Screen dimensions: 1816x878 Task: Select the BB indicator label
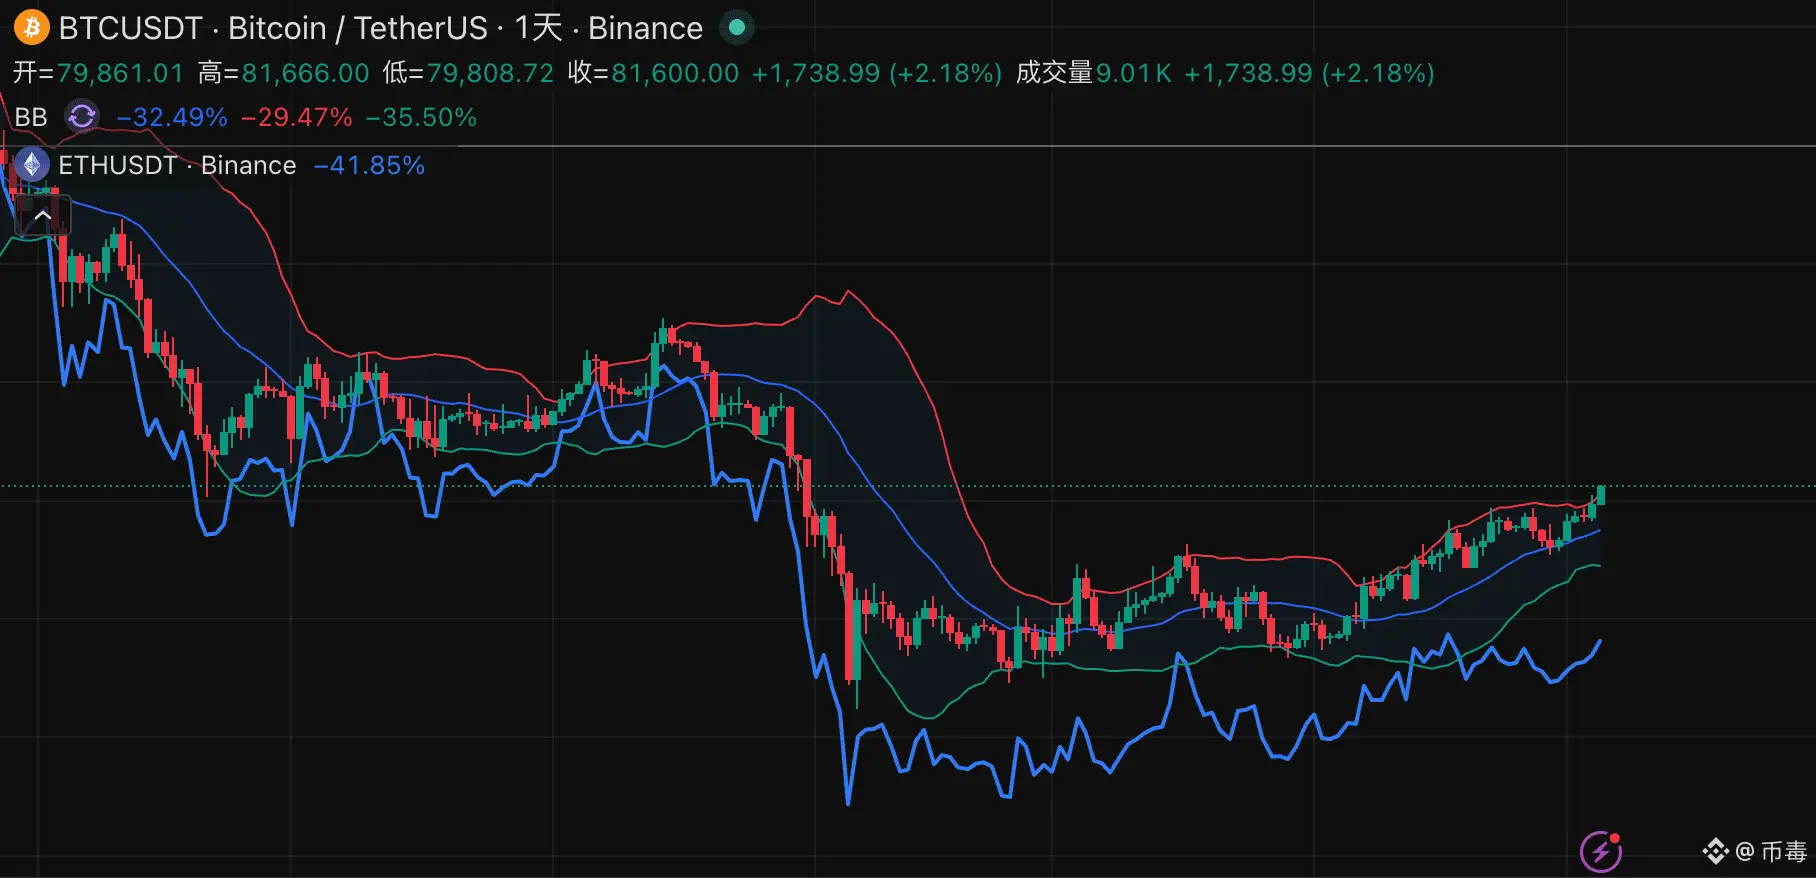31,117
